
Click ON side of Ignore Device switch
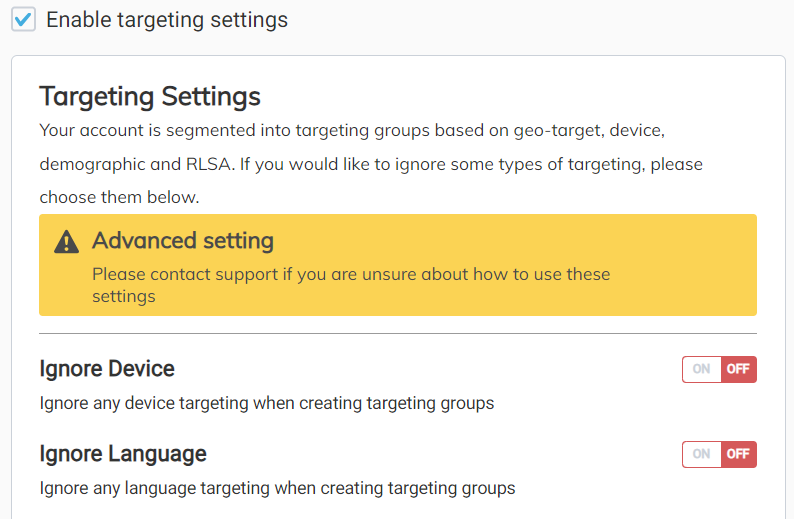[702, 369]
